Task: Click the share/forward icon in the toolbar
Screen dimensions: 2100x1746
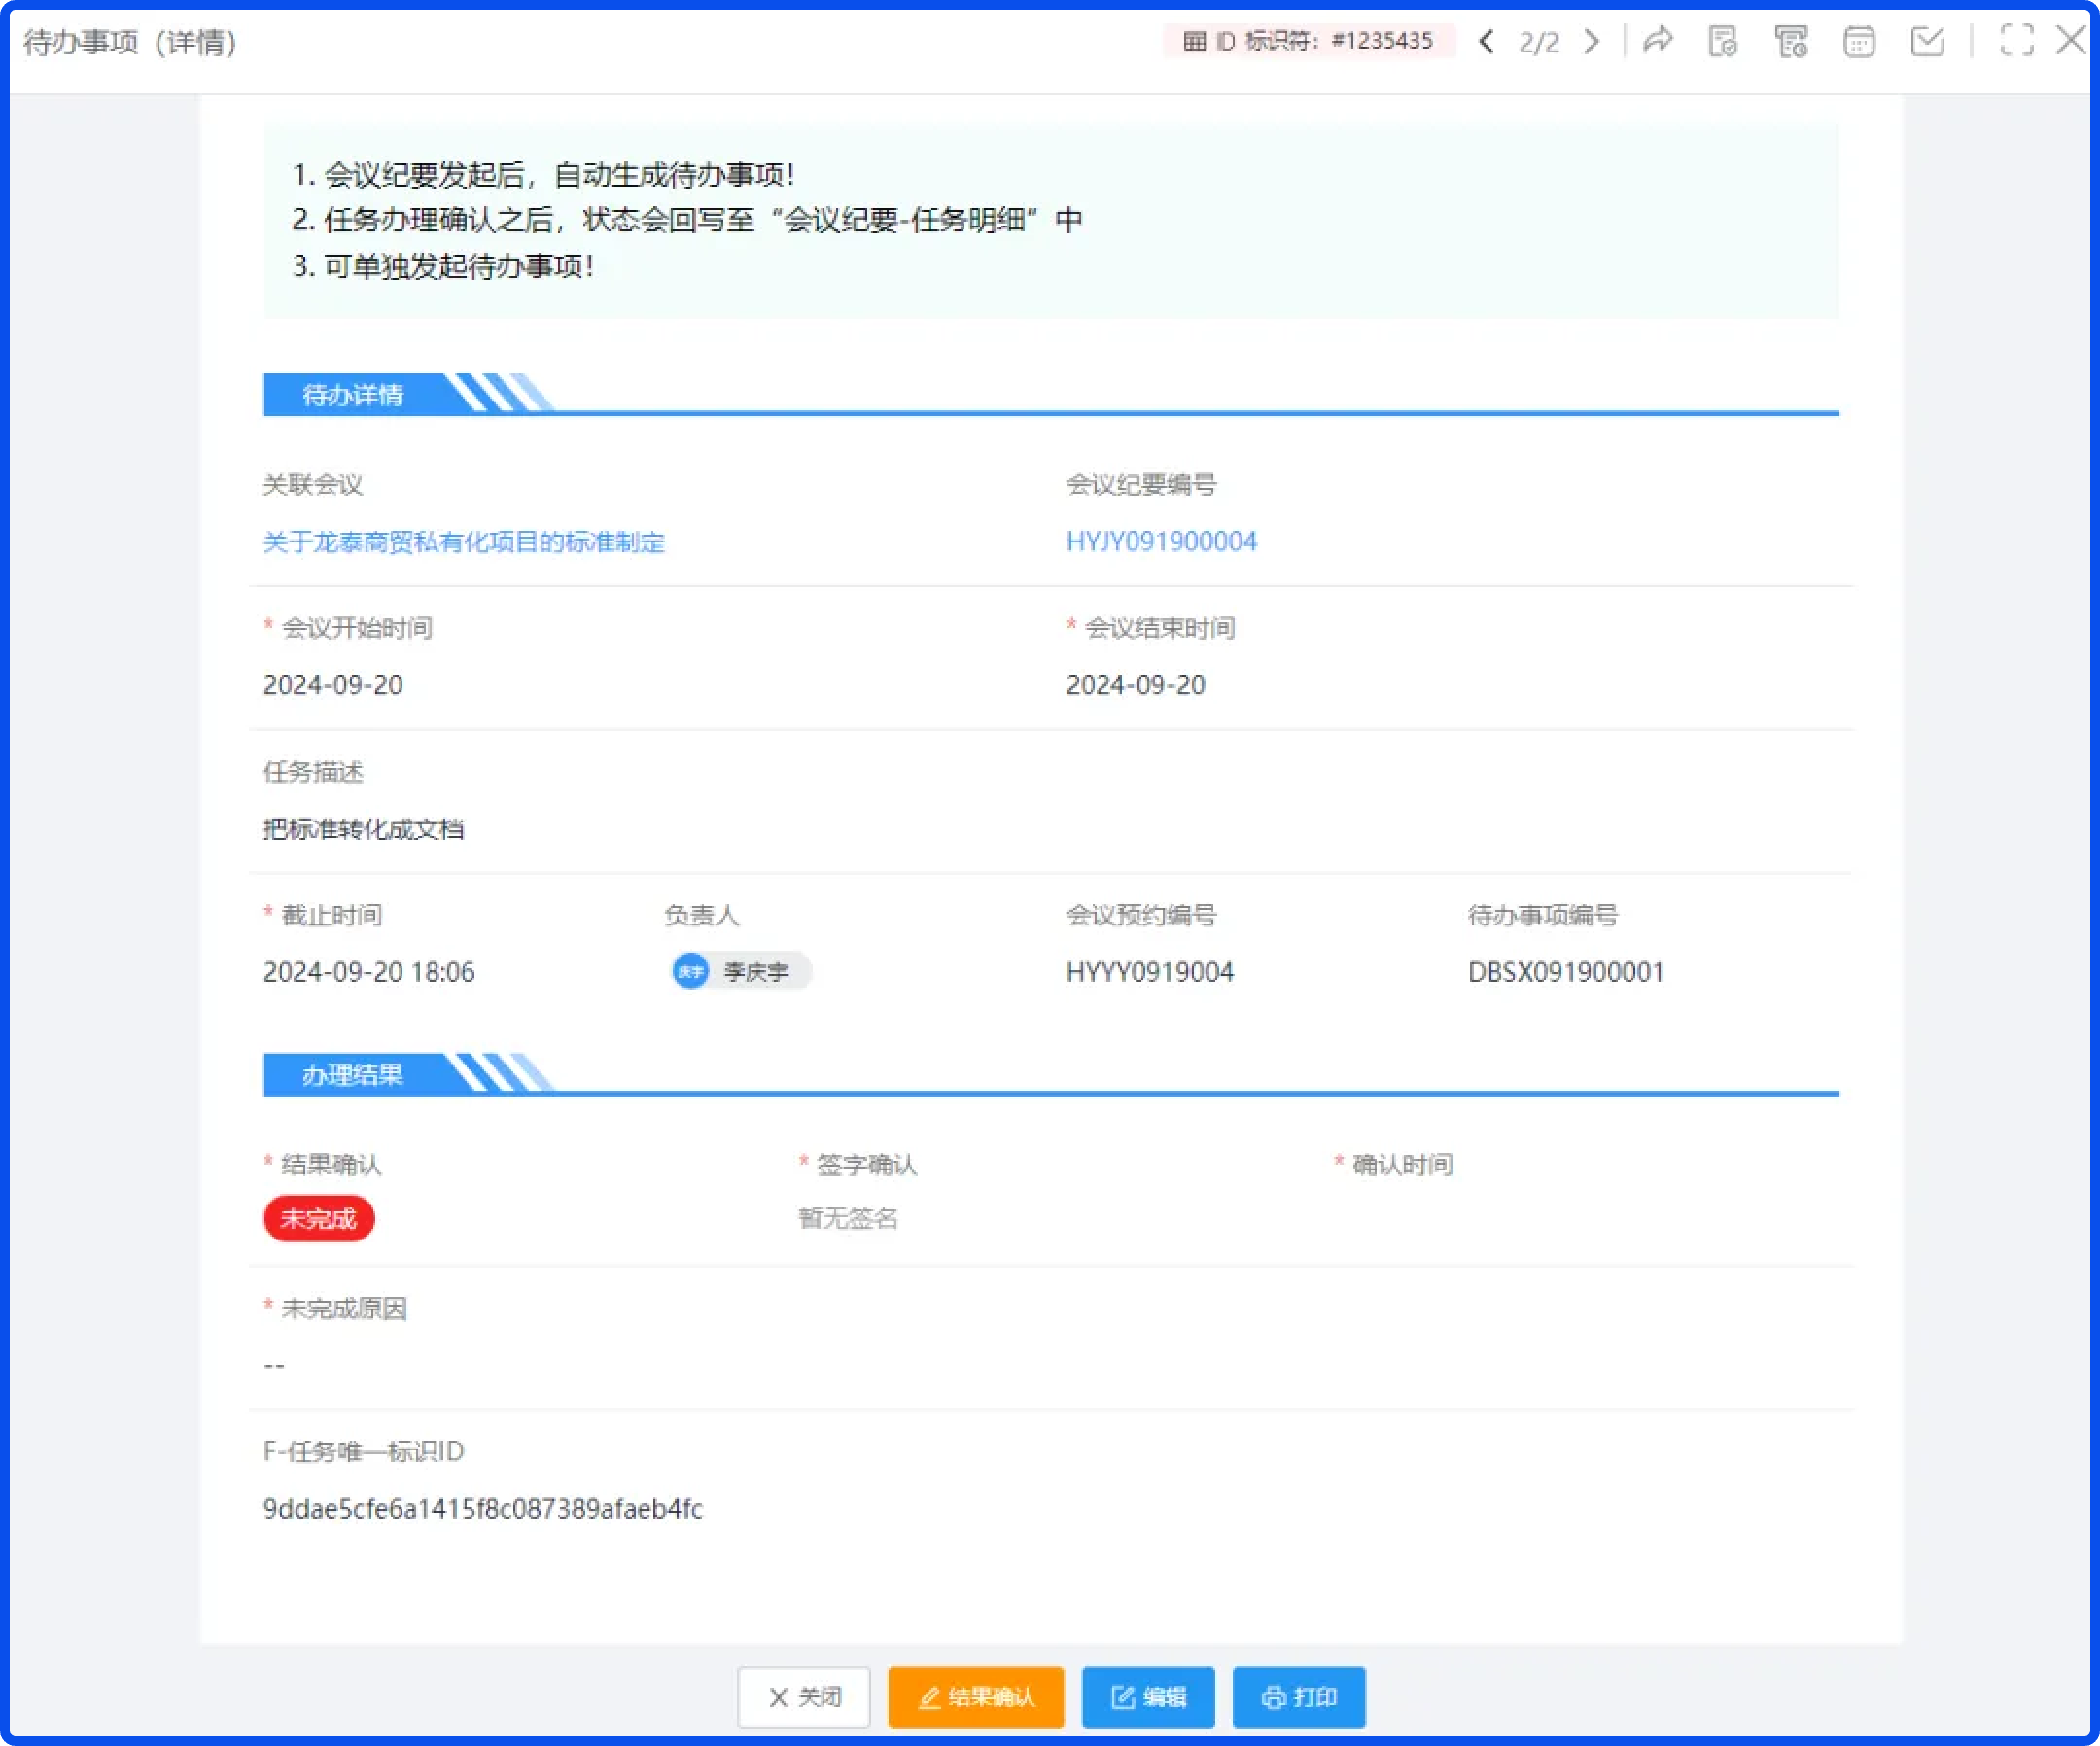Action: pyautogui.click(x=1659, y=42)
